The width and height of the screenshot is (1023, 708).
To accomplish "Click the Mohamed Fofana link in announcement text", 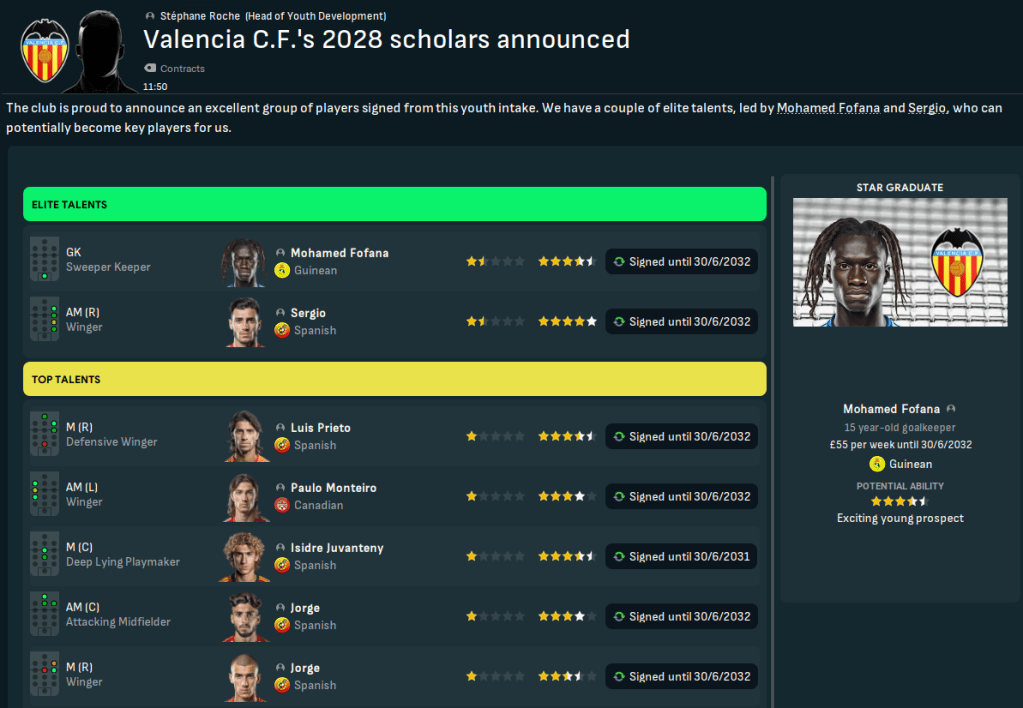I will (x=828, y=108).
